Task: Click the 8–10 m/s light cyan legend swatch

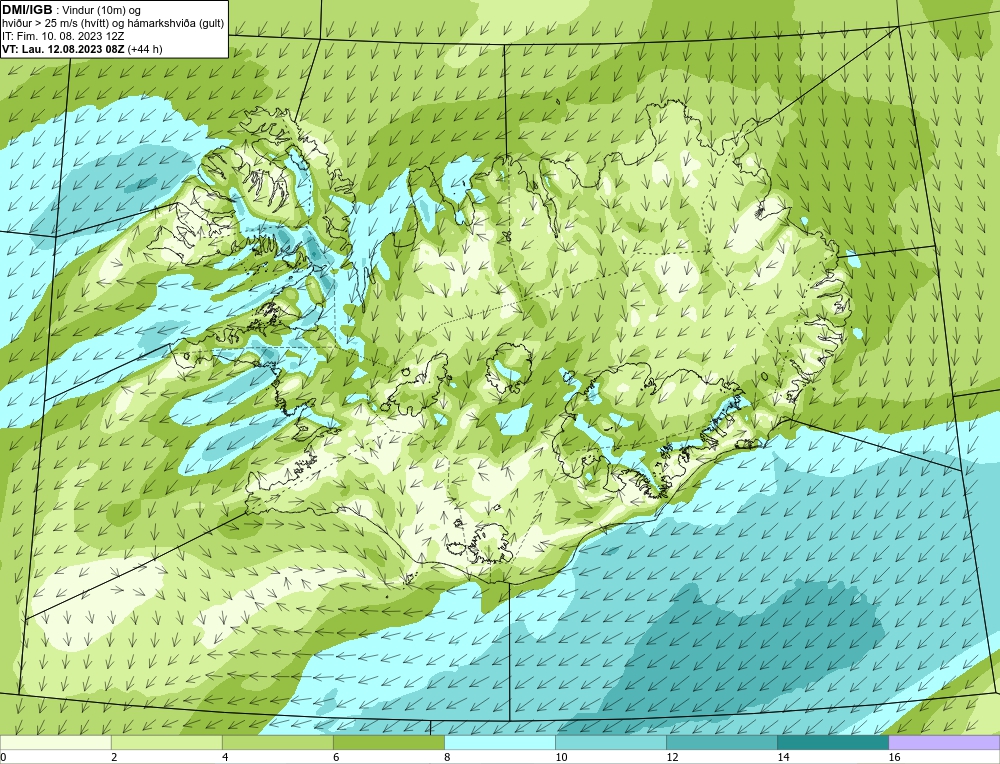Action: click(499, 742)
